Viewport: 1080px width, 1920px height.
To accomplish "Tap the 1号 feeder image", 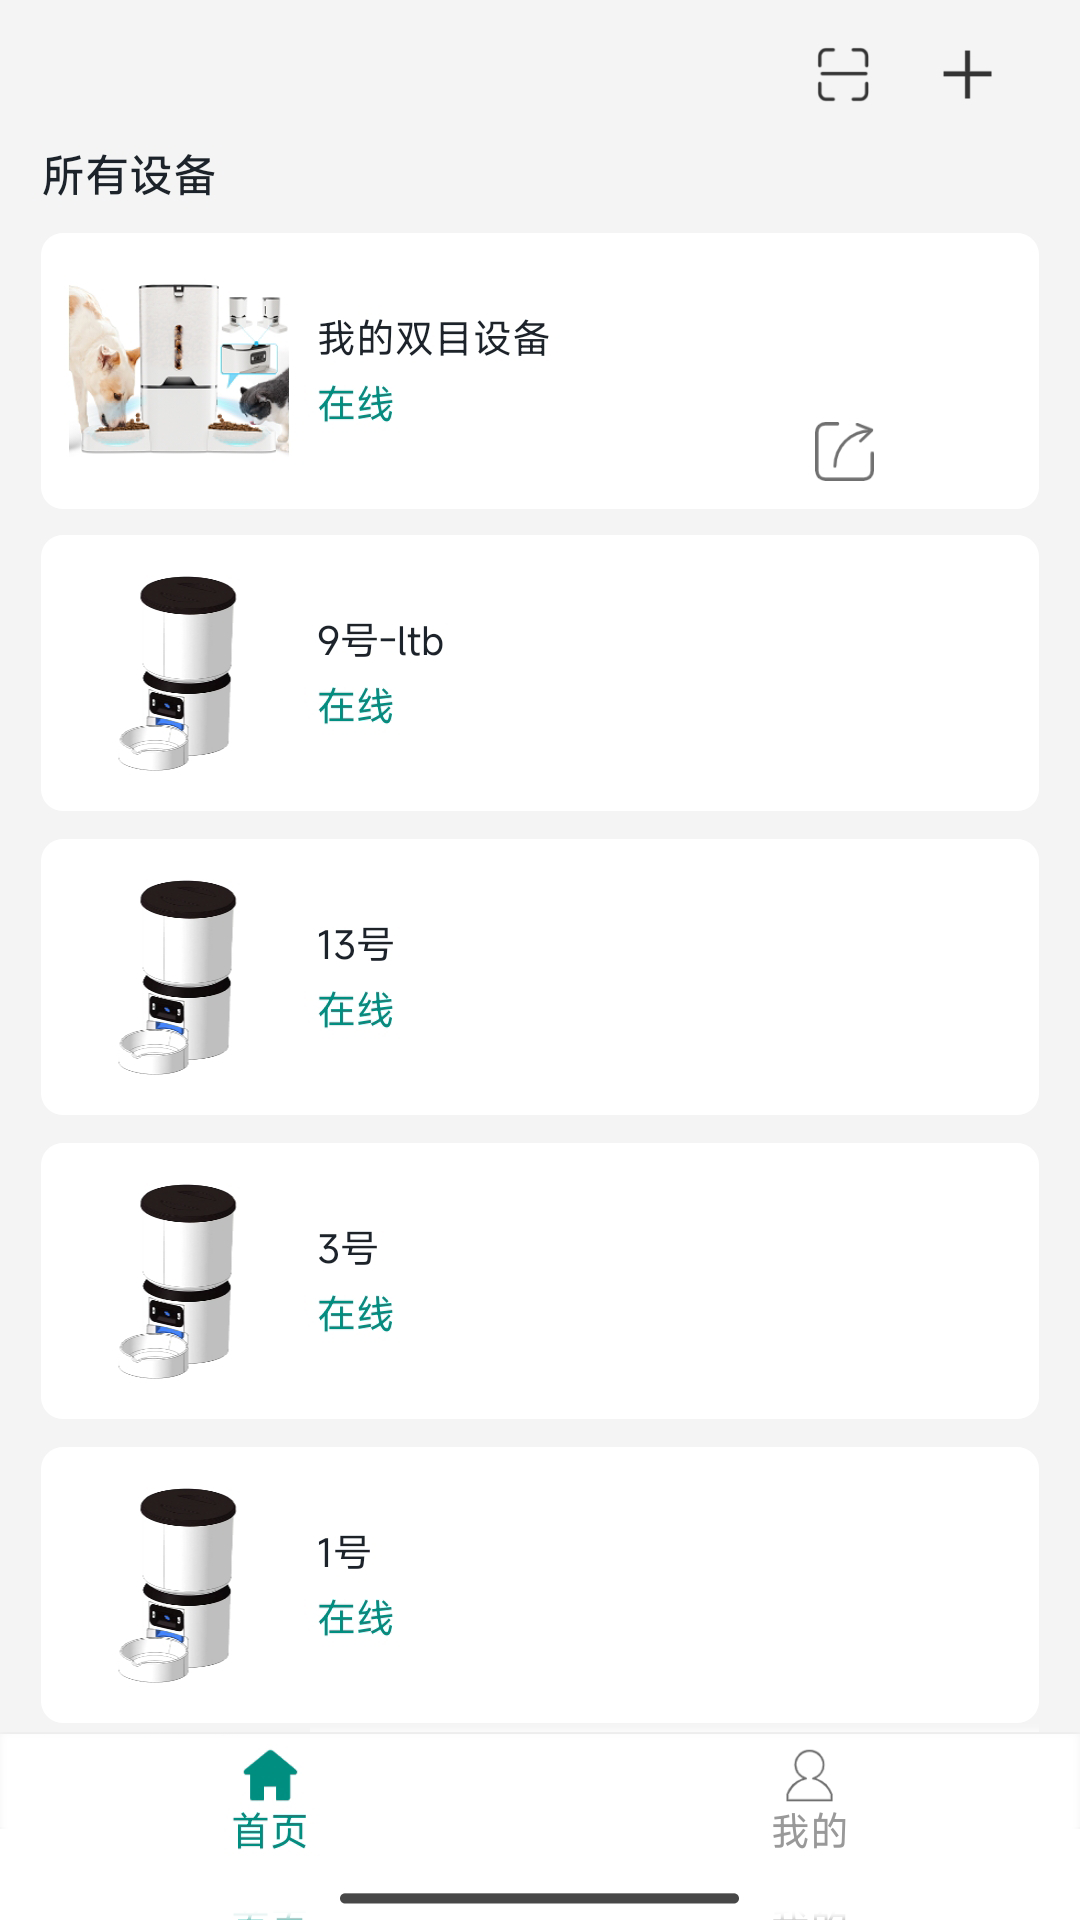I will pyautogui.click(x=179, y=1585).
